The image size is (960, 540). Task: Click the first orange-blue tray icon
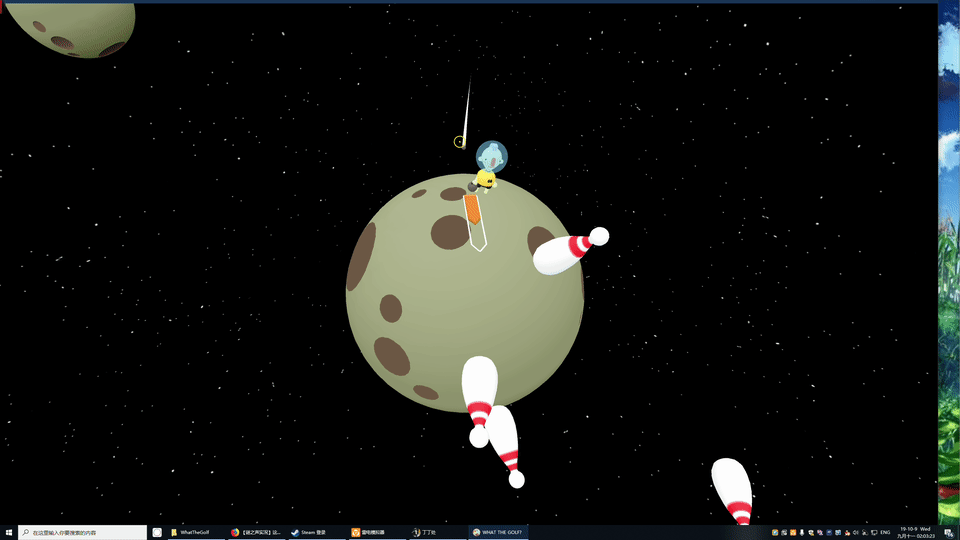coord(775,533)
